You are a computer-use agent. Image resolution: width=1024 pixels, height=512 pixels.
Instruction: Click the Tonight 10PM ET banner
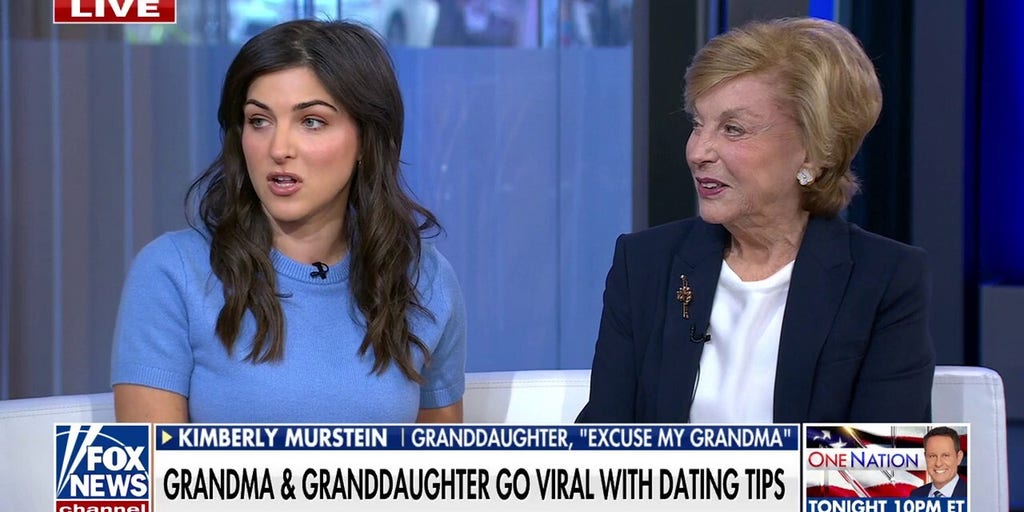point(886,505)
